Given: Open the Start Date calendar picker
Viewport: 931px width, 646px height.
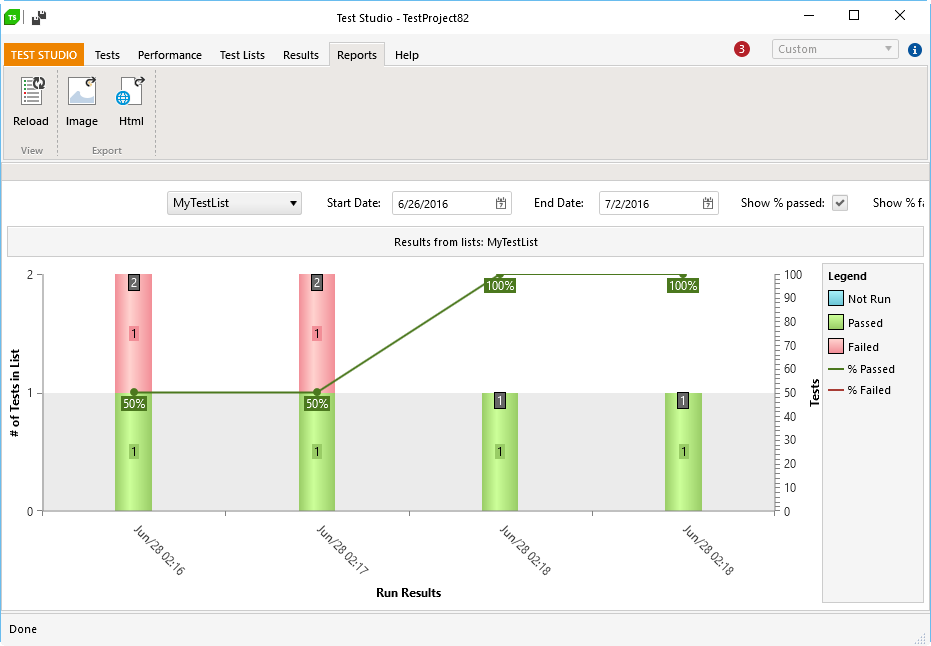Looking at the screenshot, I should pos(501,203).
